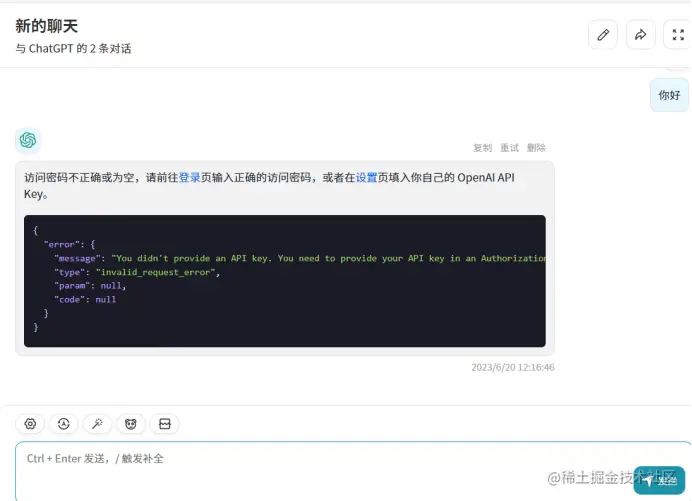Toggle fullscreen with the expand icon
692x501 pixels.
[x=677, y=34]
